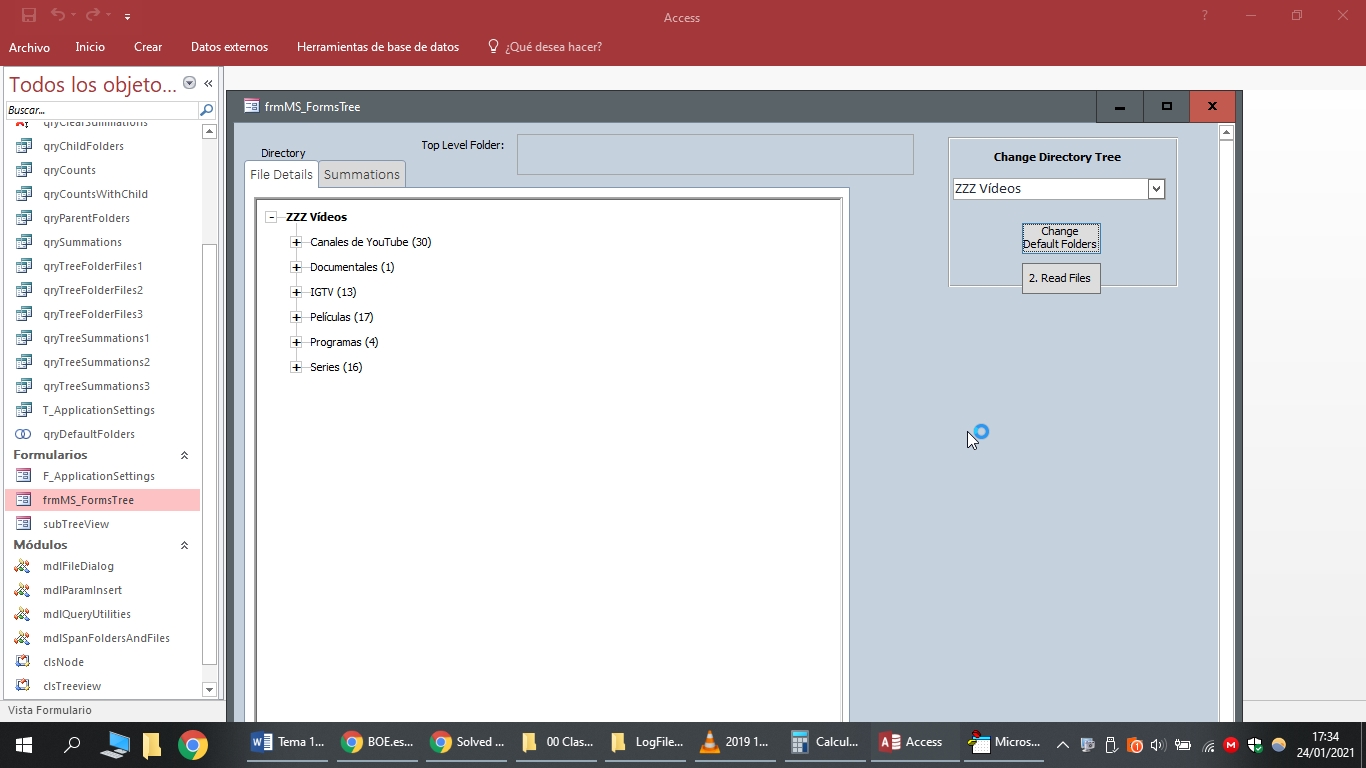The height and width of the screenshot is (768, 1366).
Task: Select the mdlSpanFoldersAndFiles module icon
Action: click(x=23, y=638)
